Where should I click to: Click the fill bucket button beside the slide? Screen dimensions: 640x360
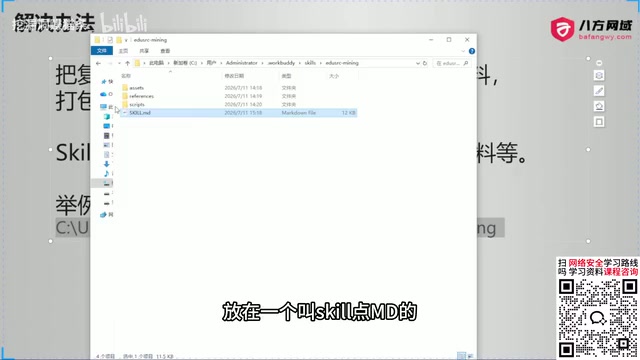point(599,107)
